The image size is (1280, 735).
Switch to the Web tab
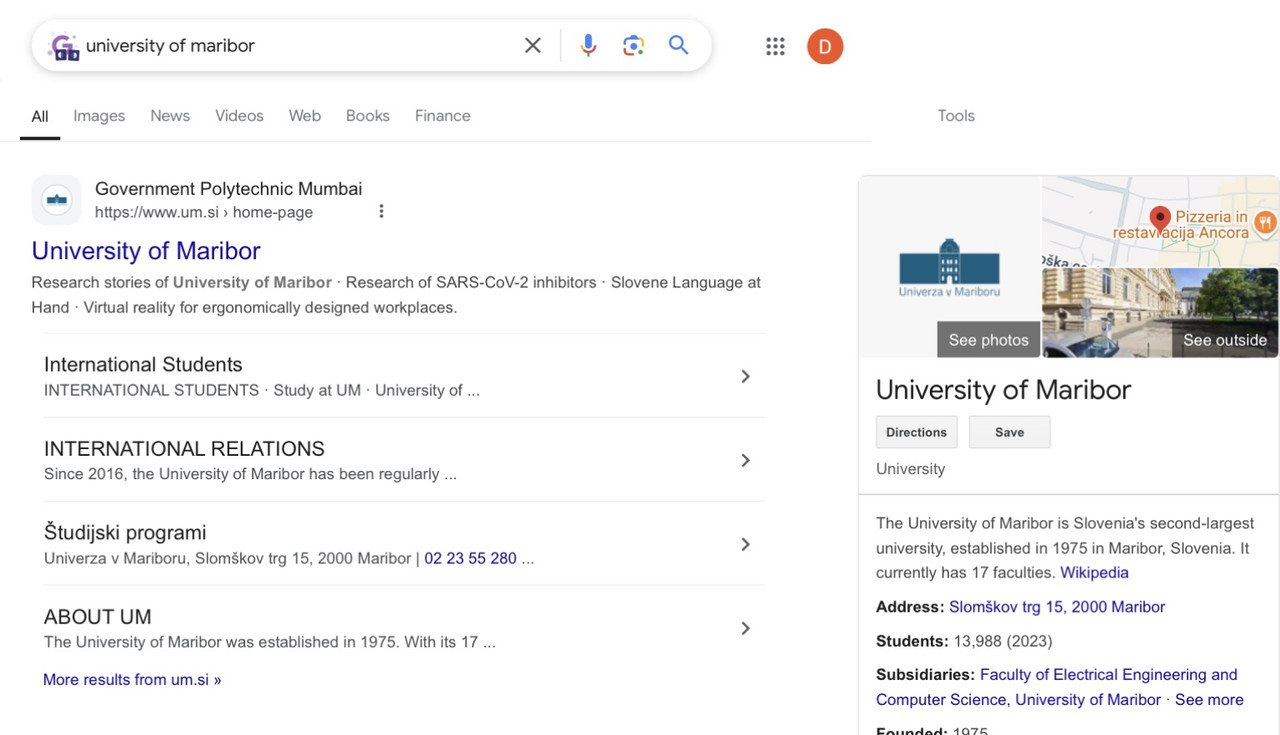point(305,116)
